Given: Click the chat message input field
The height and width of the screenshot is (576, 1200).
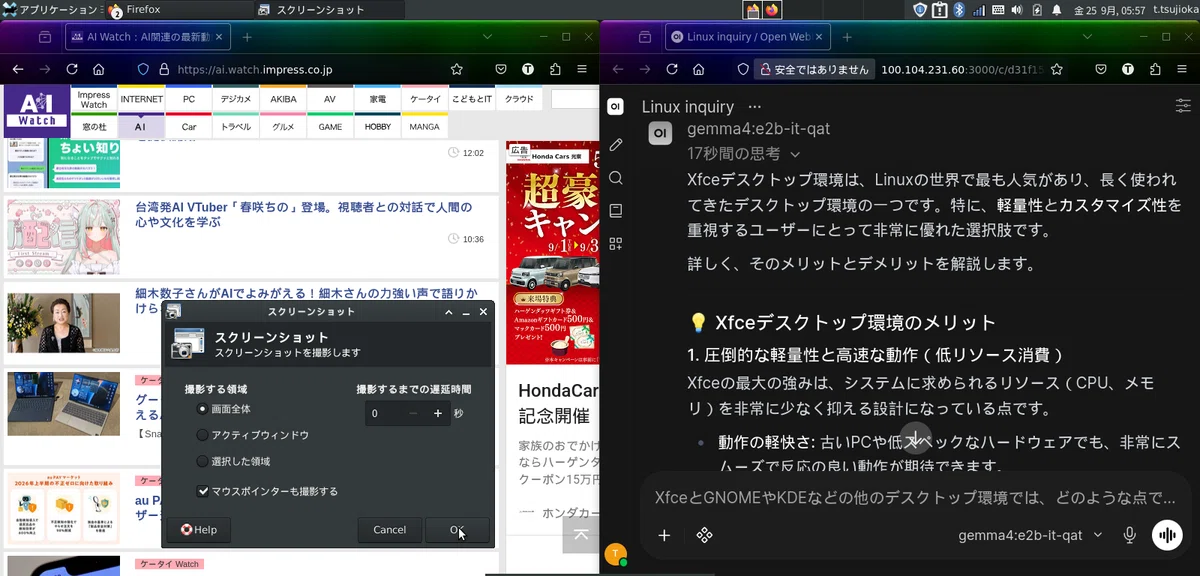Looking at the screenshot, I should (x=914, y=498).
